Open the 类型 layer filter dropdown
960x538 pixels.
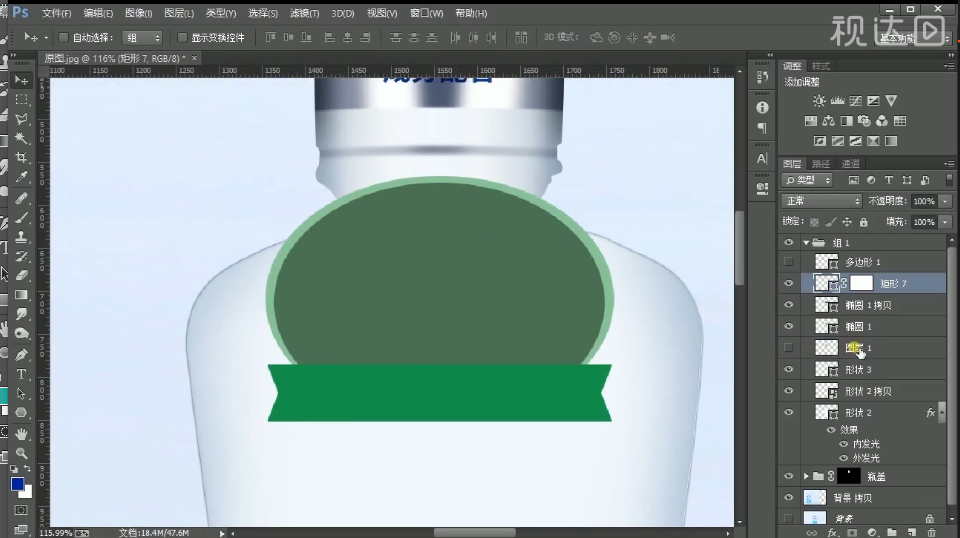[x=808, y=180]
